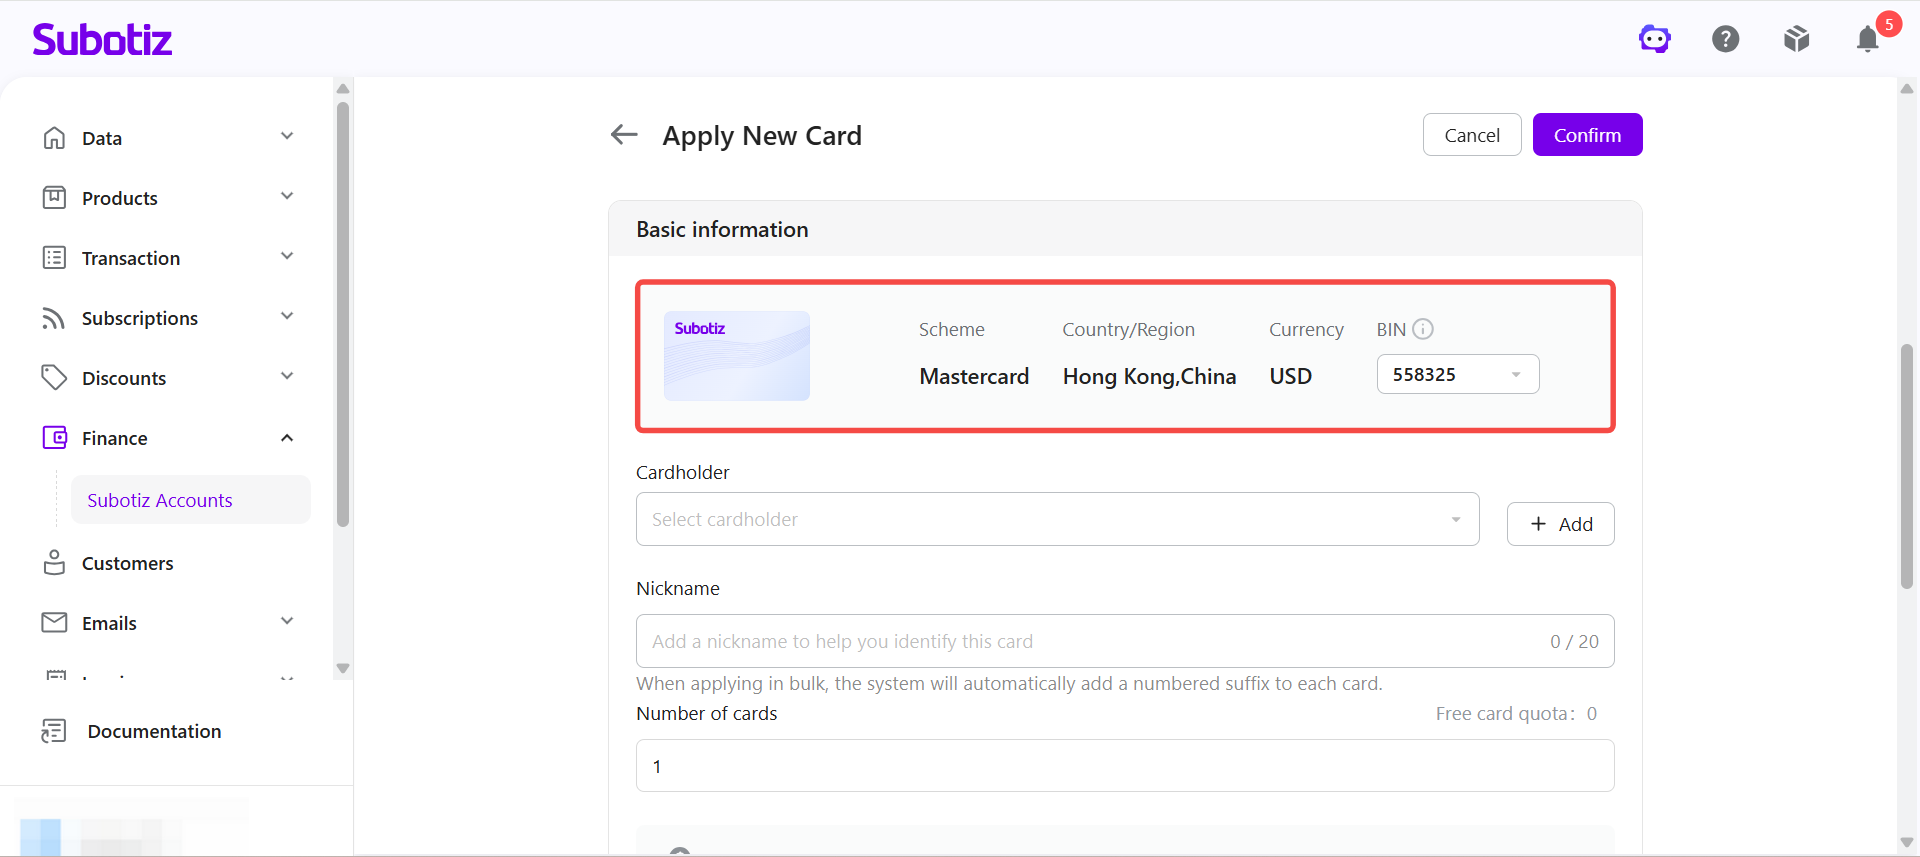Expand the Data menu chevron
Viewport: 1920px width, 857px height.
pos(287,136)
